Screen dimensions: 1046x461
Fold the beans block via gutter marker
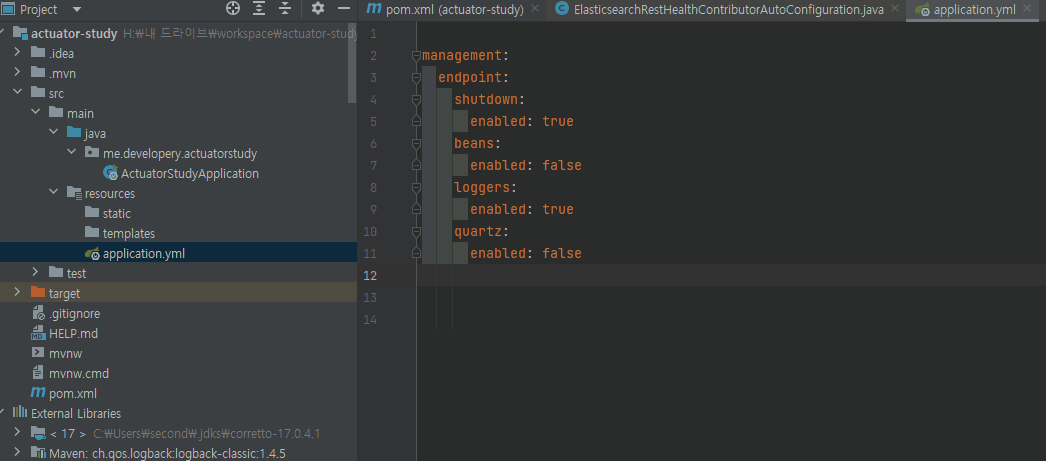tap(416, 143)
